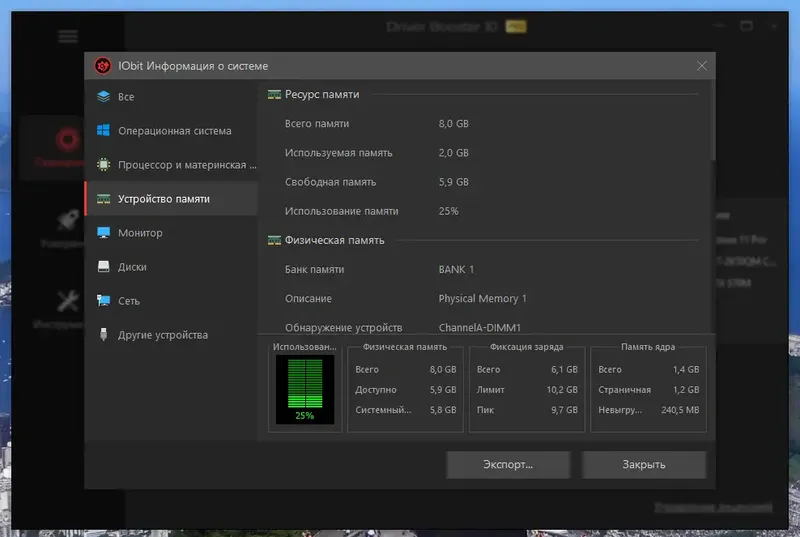Click the Пик 9,7 GB row
Viewport: 800px width, 537px height.
pos(527,410)
